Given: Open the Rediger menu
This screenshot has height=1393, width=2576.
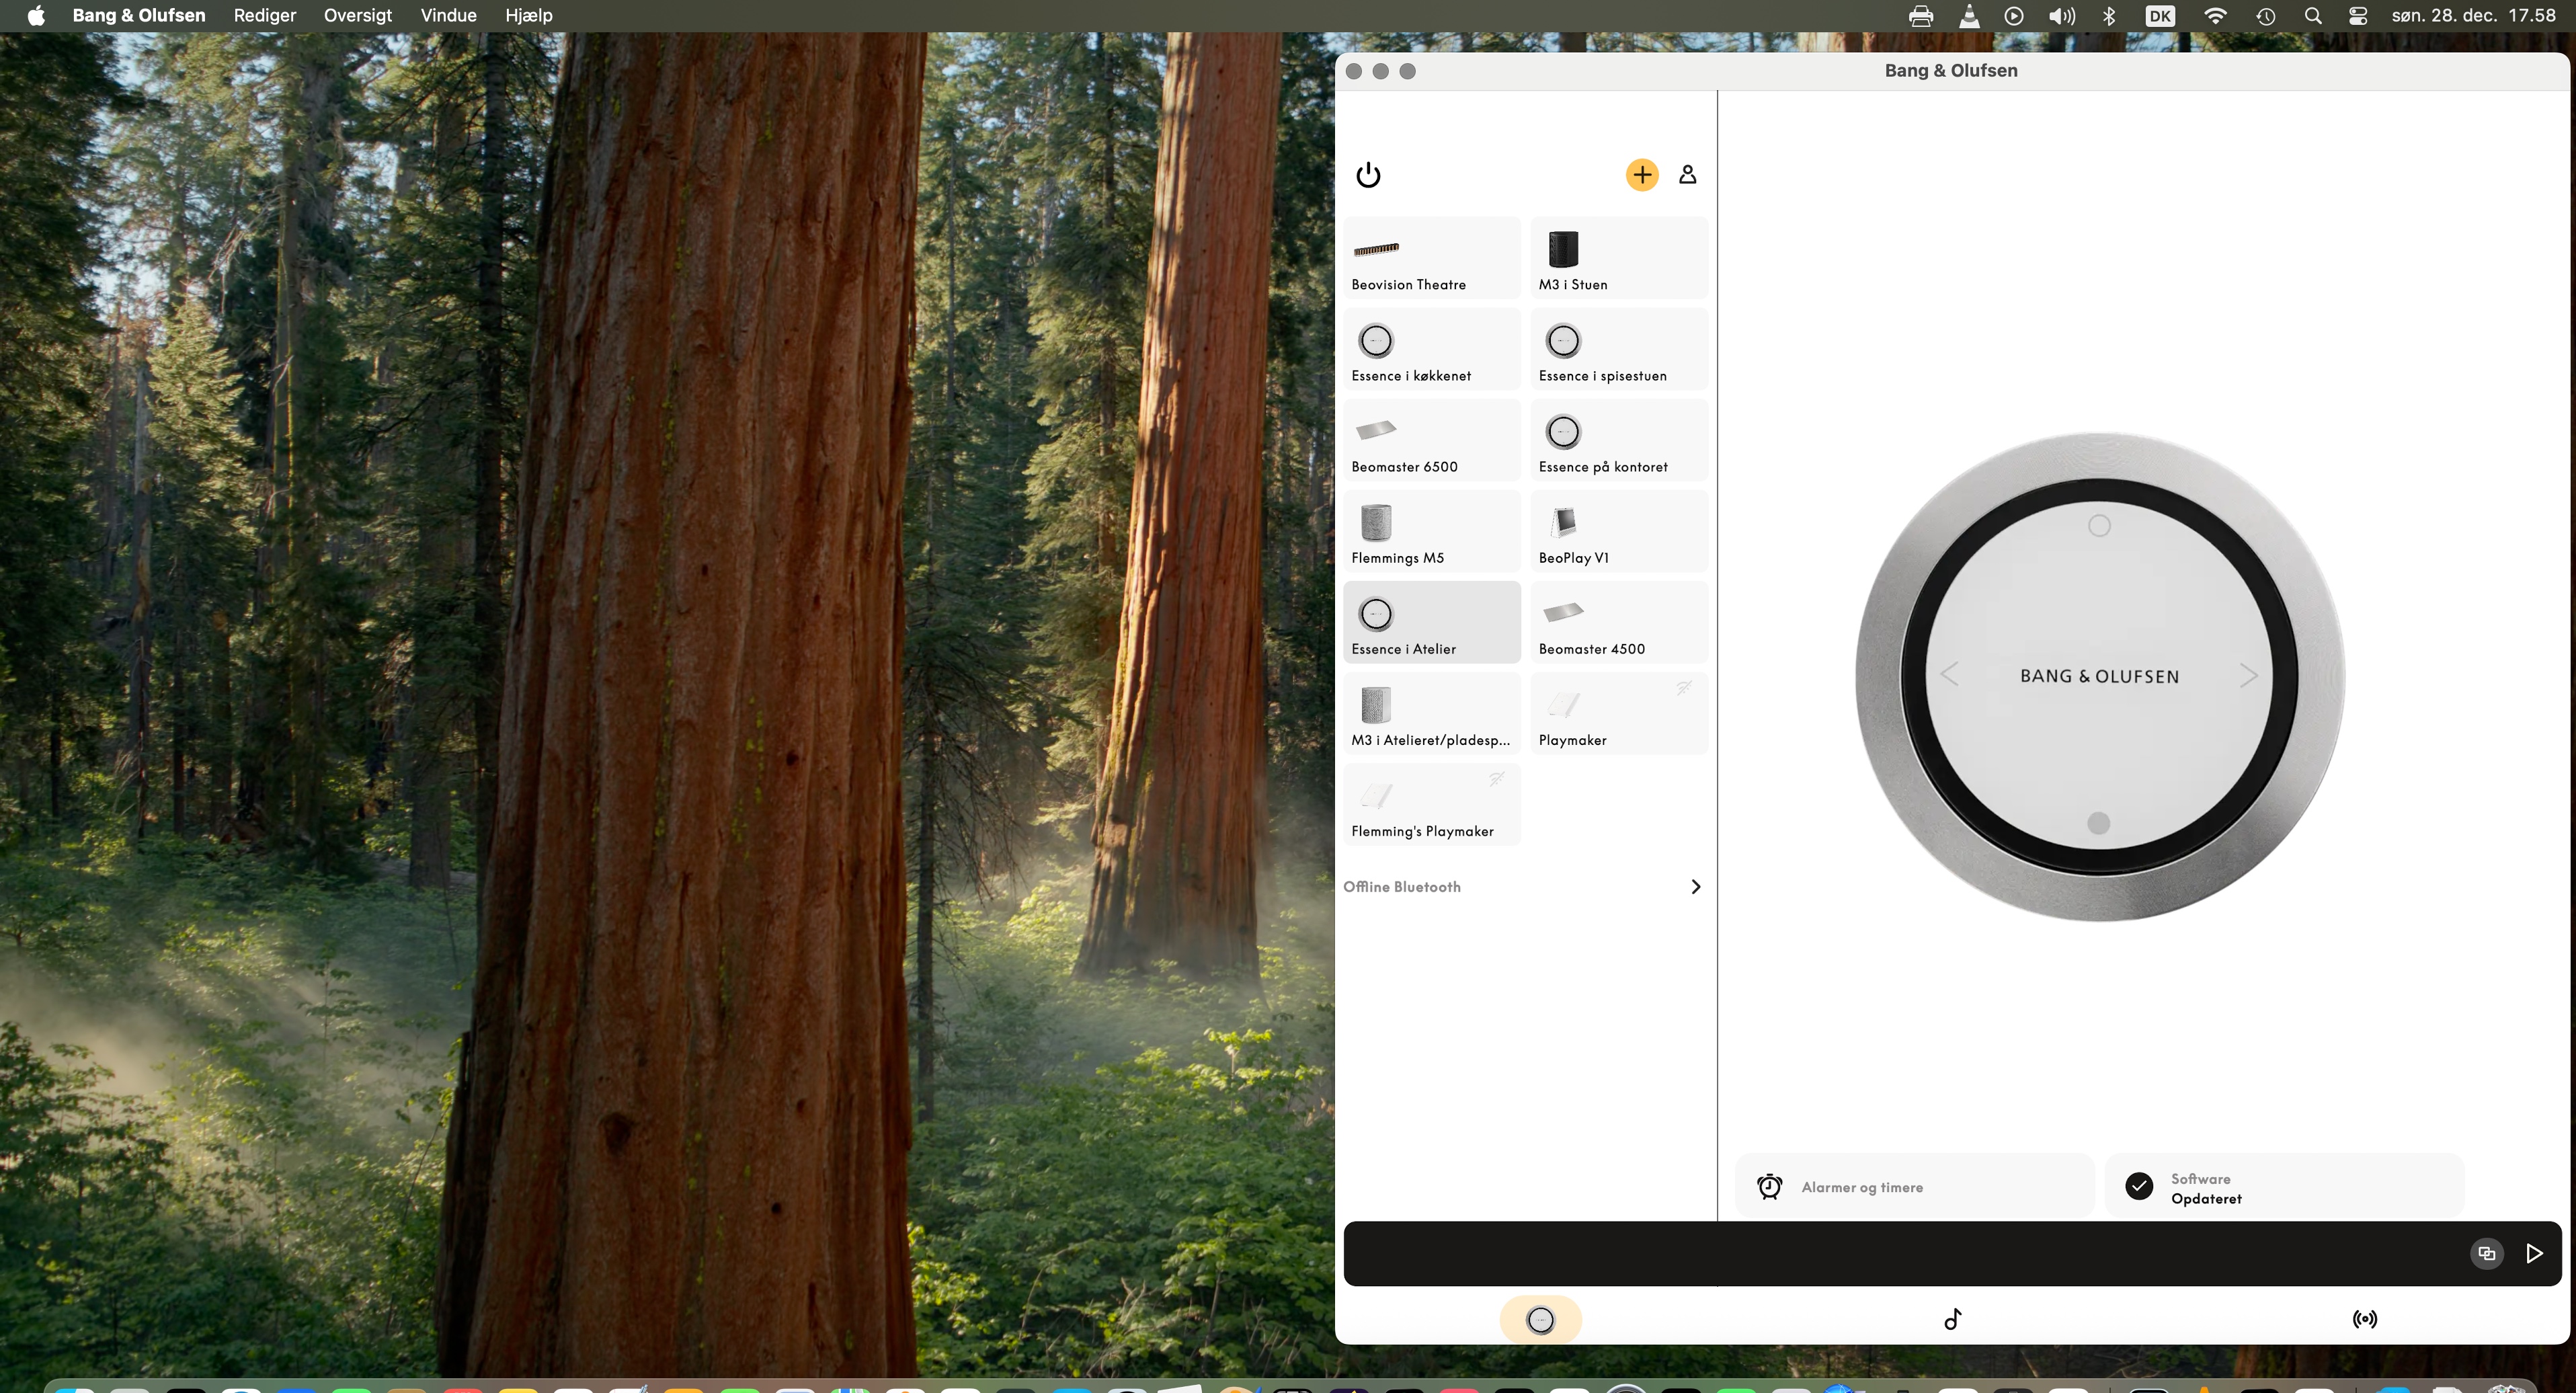Looking at the screenshot, I should [264, 15].
